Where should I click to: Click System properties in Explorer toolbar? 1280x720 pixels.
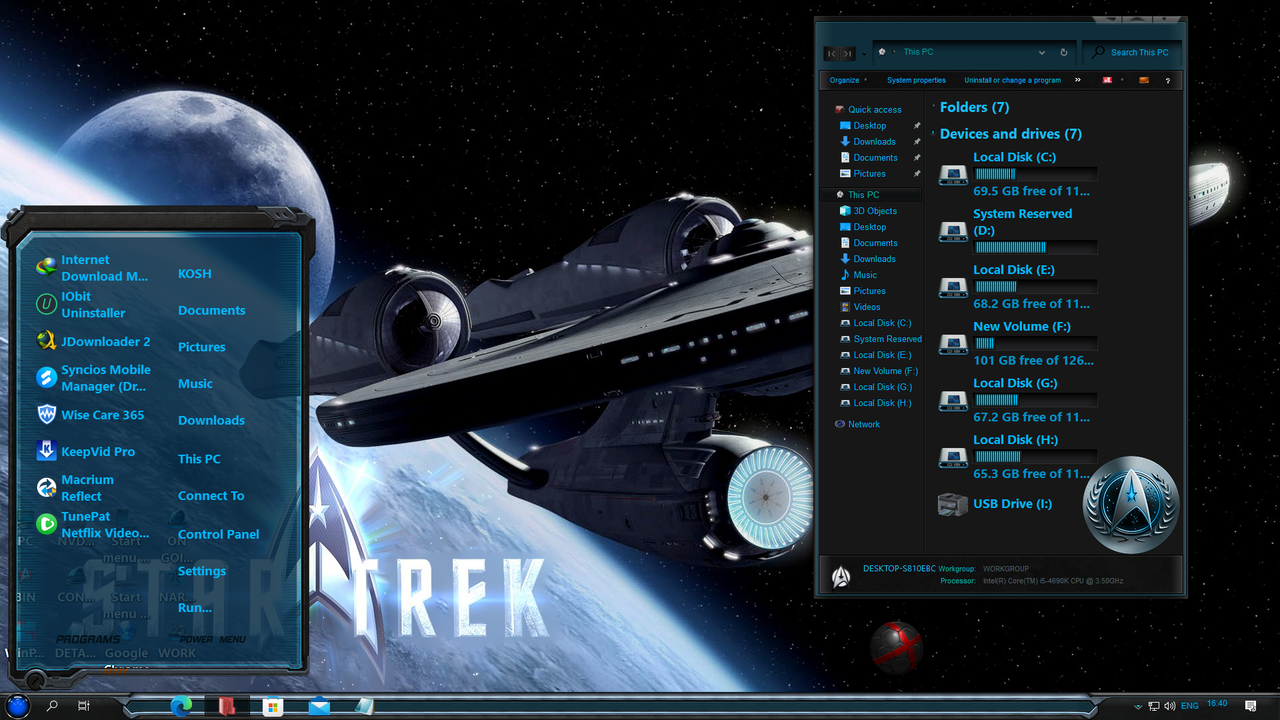[x=916, y=80]
